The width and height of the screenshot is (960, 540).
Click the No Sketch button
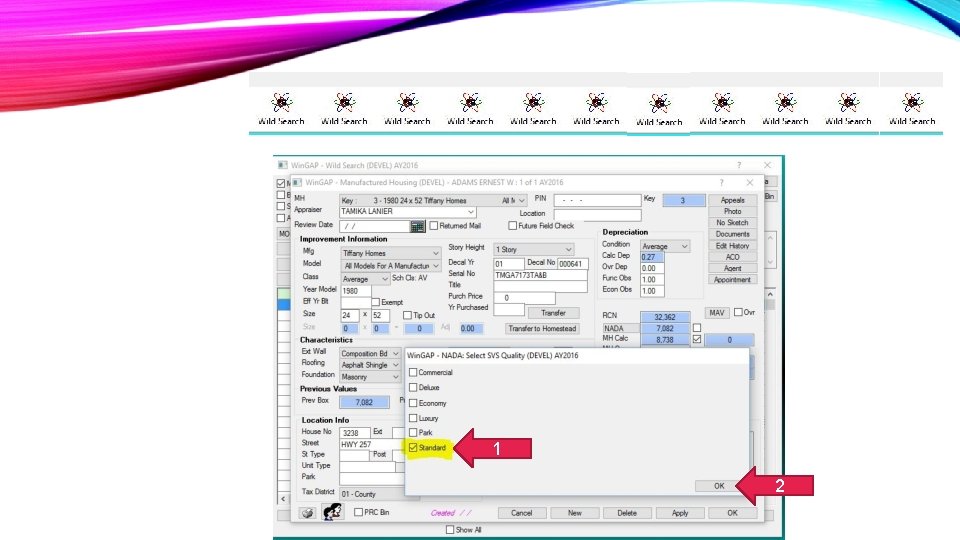pos(732,223)
